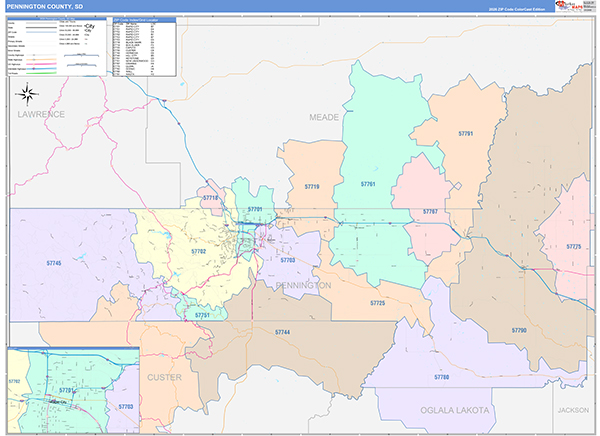This screenshot has width=600, height=436.
Task: Click the PENNINGTON county name label
Action: coord(303,286)
